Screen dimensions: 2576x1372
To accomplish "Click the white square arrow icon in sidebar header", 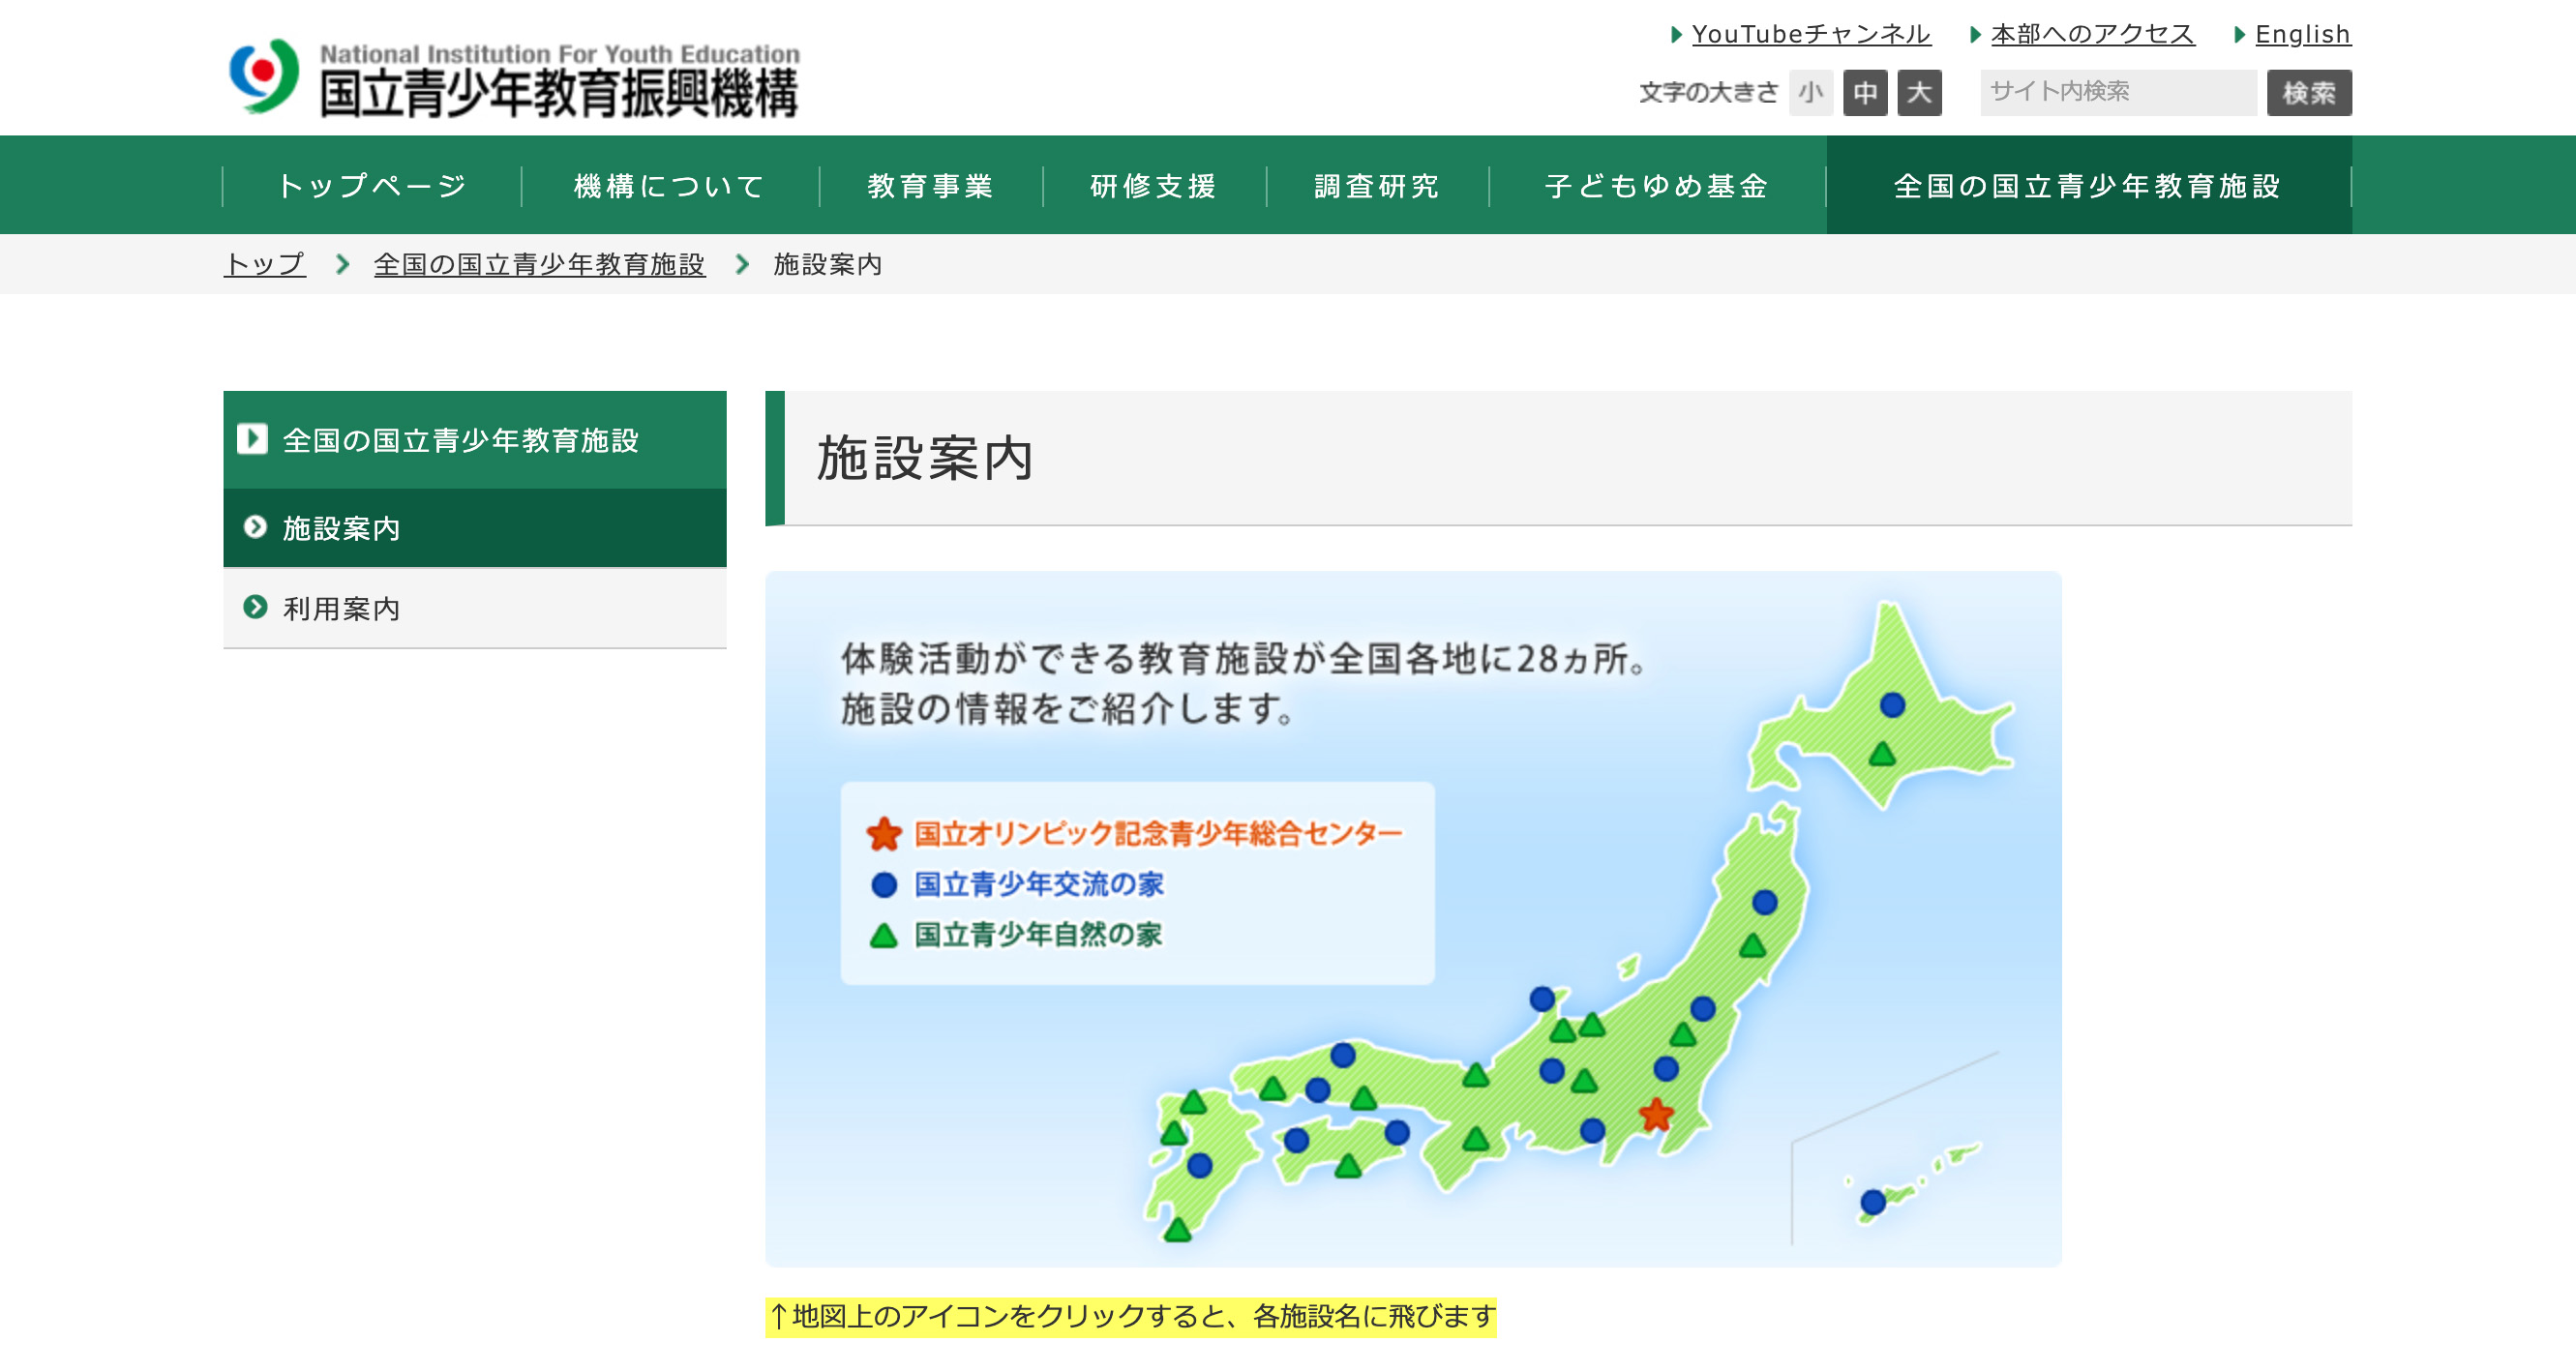I will point(252,439).
